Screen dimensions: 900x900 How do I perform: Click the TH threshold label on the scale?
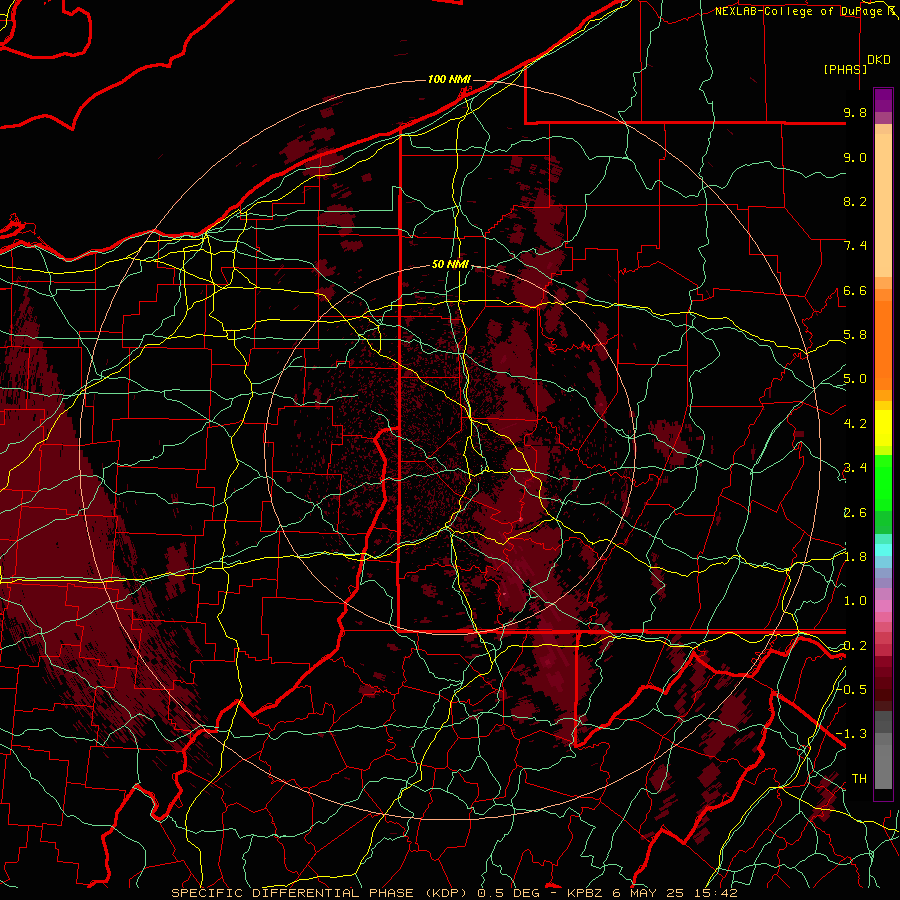(859, 779)
